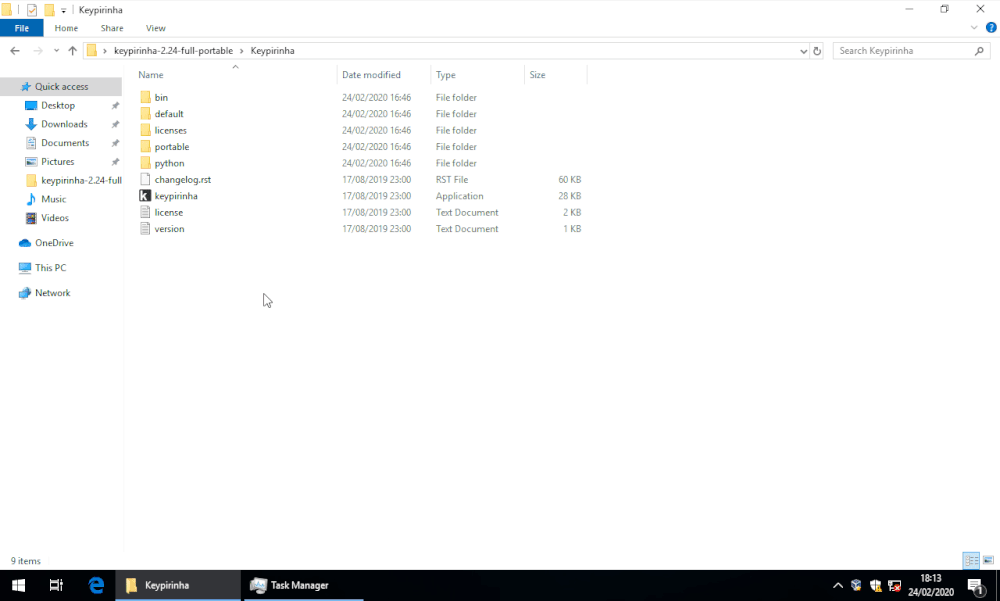
Task: Click the "60 KB" size cell
Action: click(x=570, y=180)
